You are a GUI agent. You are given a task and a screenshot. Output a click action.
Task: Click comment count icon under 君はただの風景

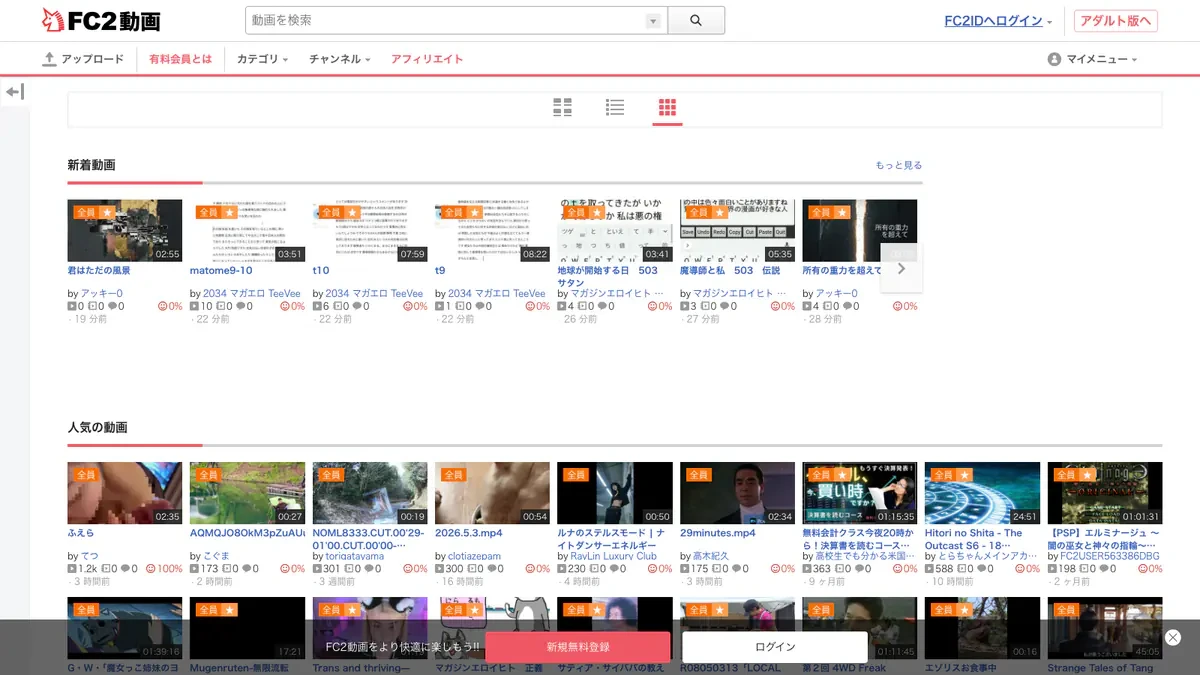(112, 307)
